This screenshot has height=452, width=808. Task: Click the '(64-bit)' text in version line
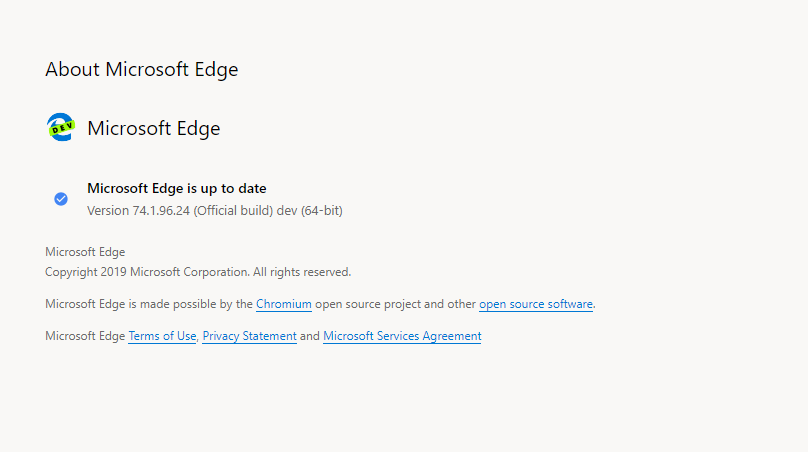(x=322, y=211)
